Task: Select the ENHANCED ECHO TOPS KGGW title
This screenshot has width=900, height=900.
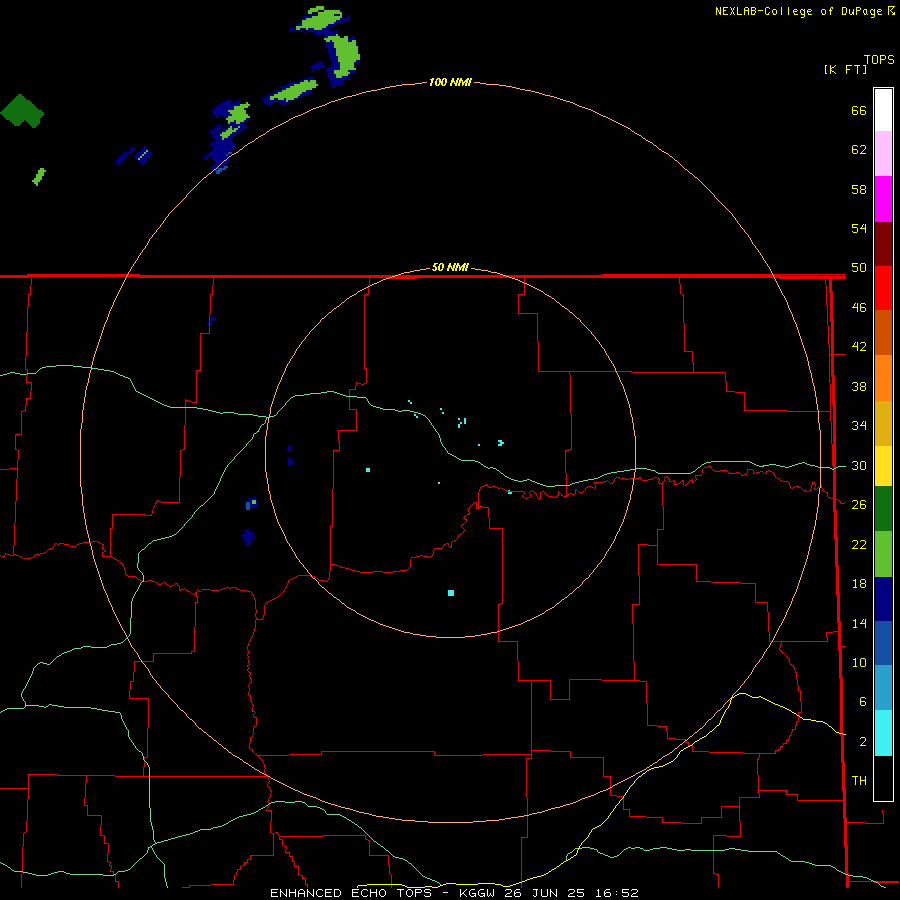Action: (x=454, y=893)
